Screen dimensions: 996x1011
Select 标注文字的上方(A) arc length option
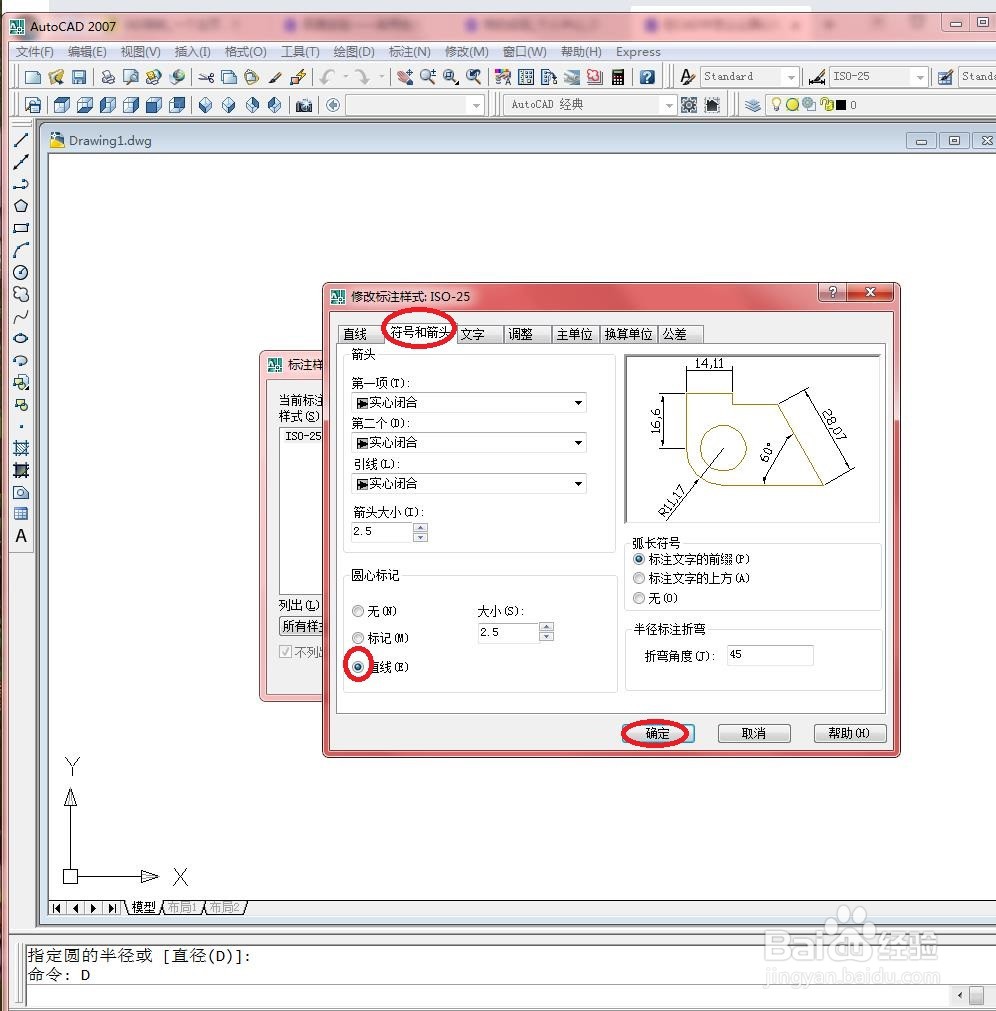pos(639,578)
